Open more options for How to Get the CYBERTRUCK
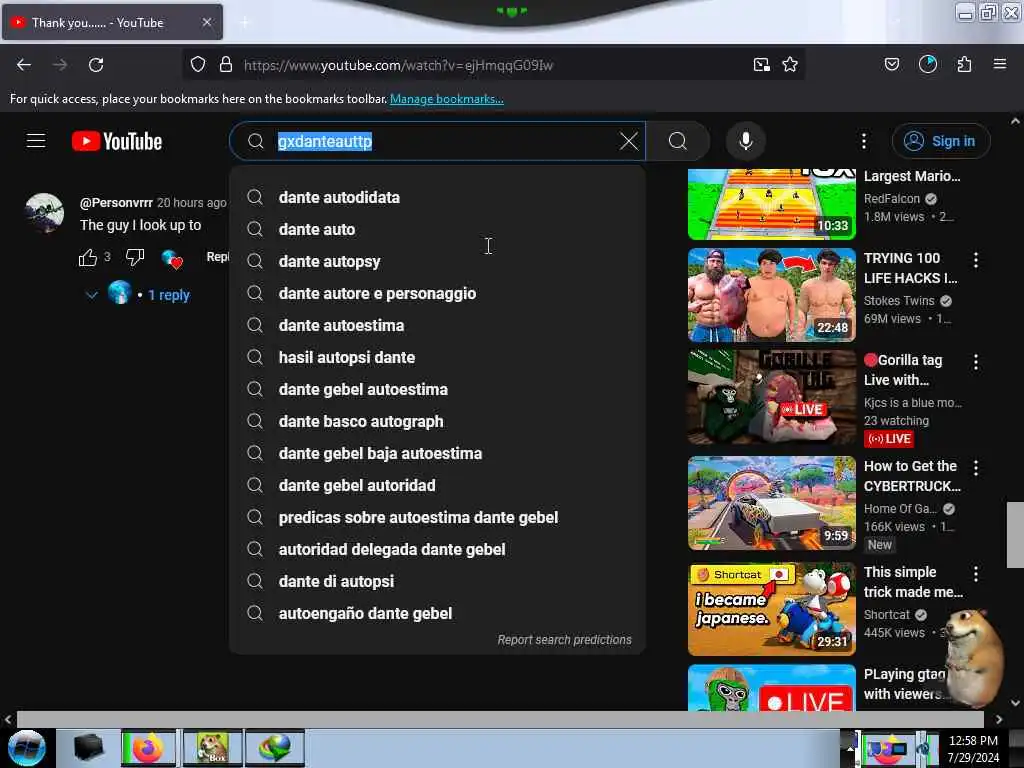Image resolution: width=1024 pixels, height=768 pixels. (x=976, y=468)
